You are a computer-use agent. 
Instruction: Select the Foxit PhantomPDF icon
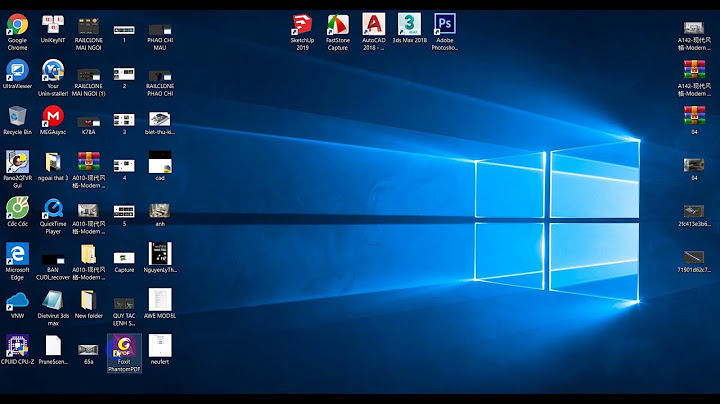(x=124, y=347)
